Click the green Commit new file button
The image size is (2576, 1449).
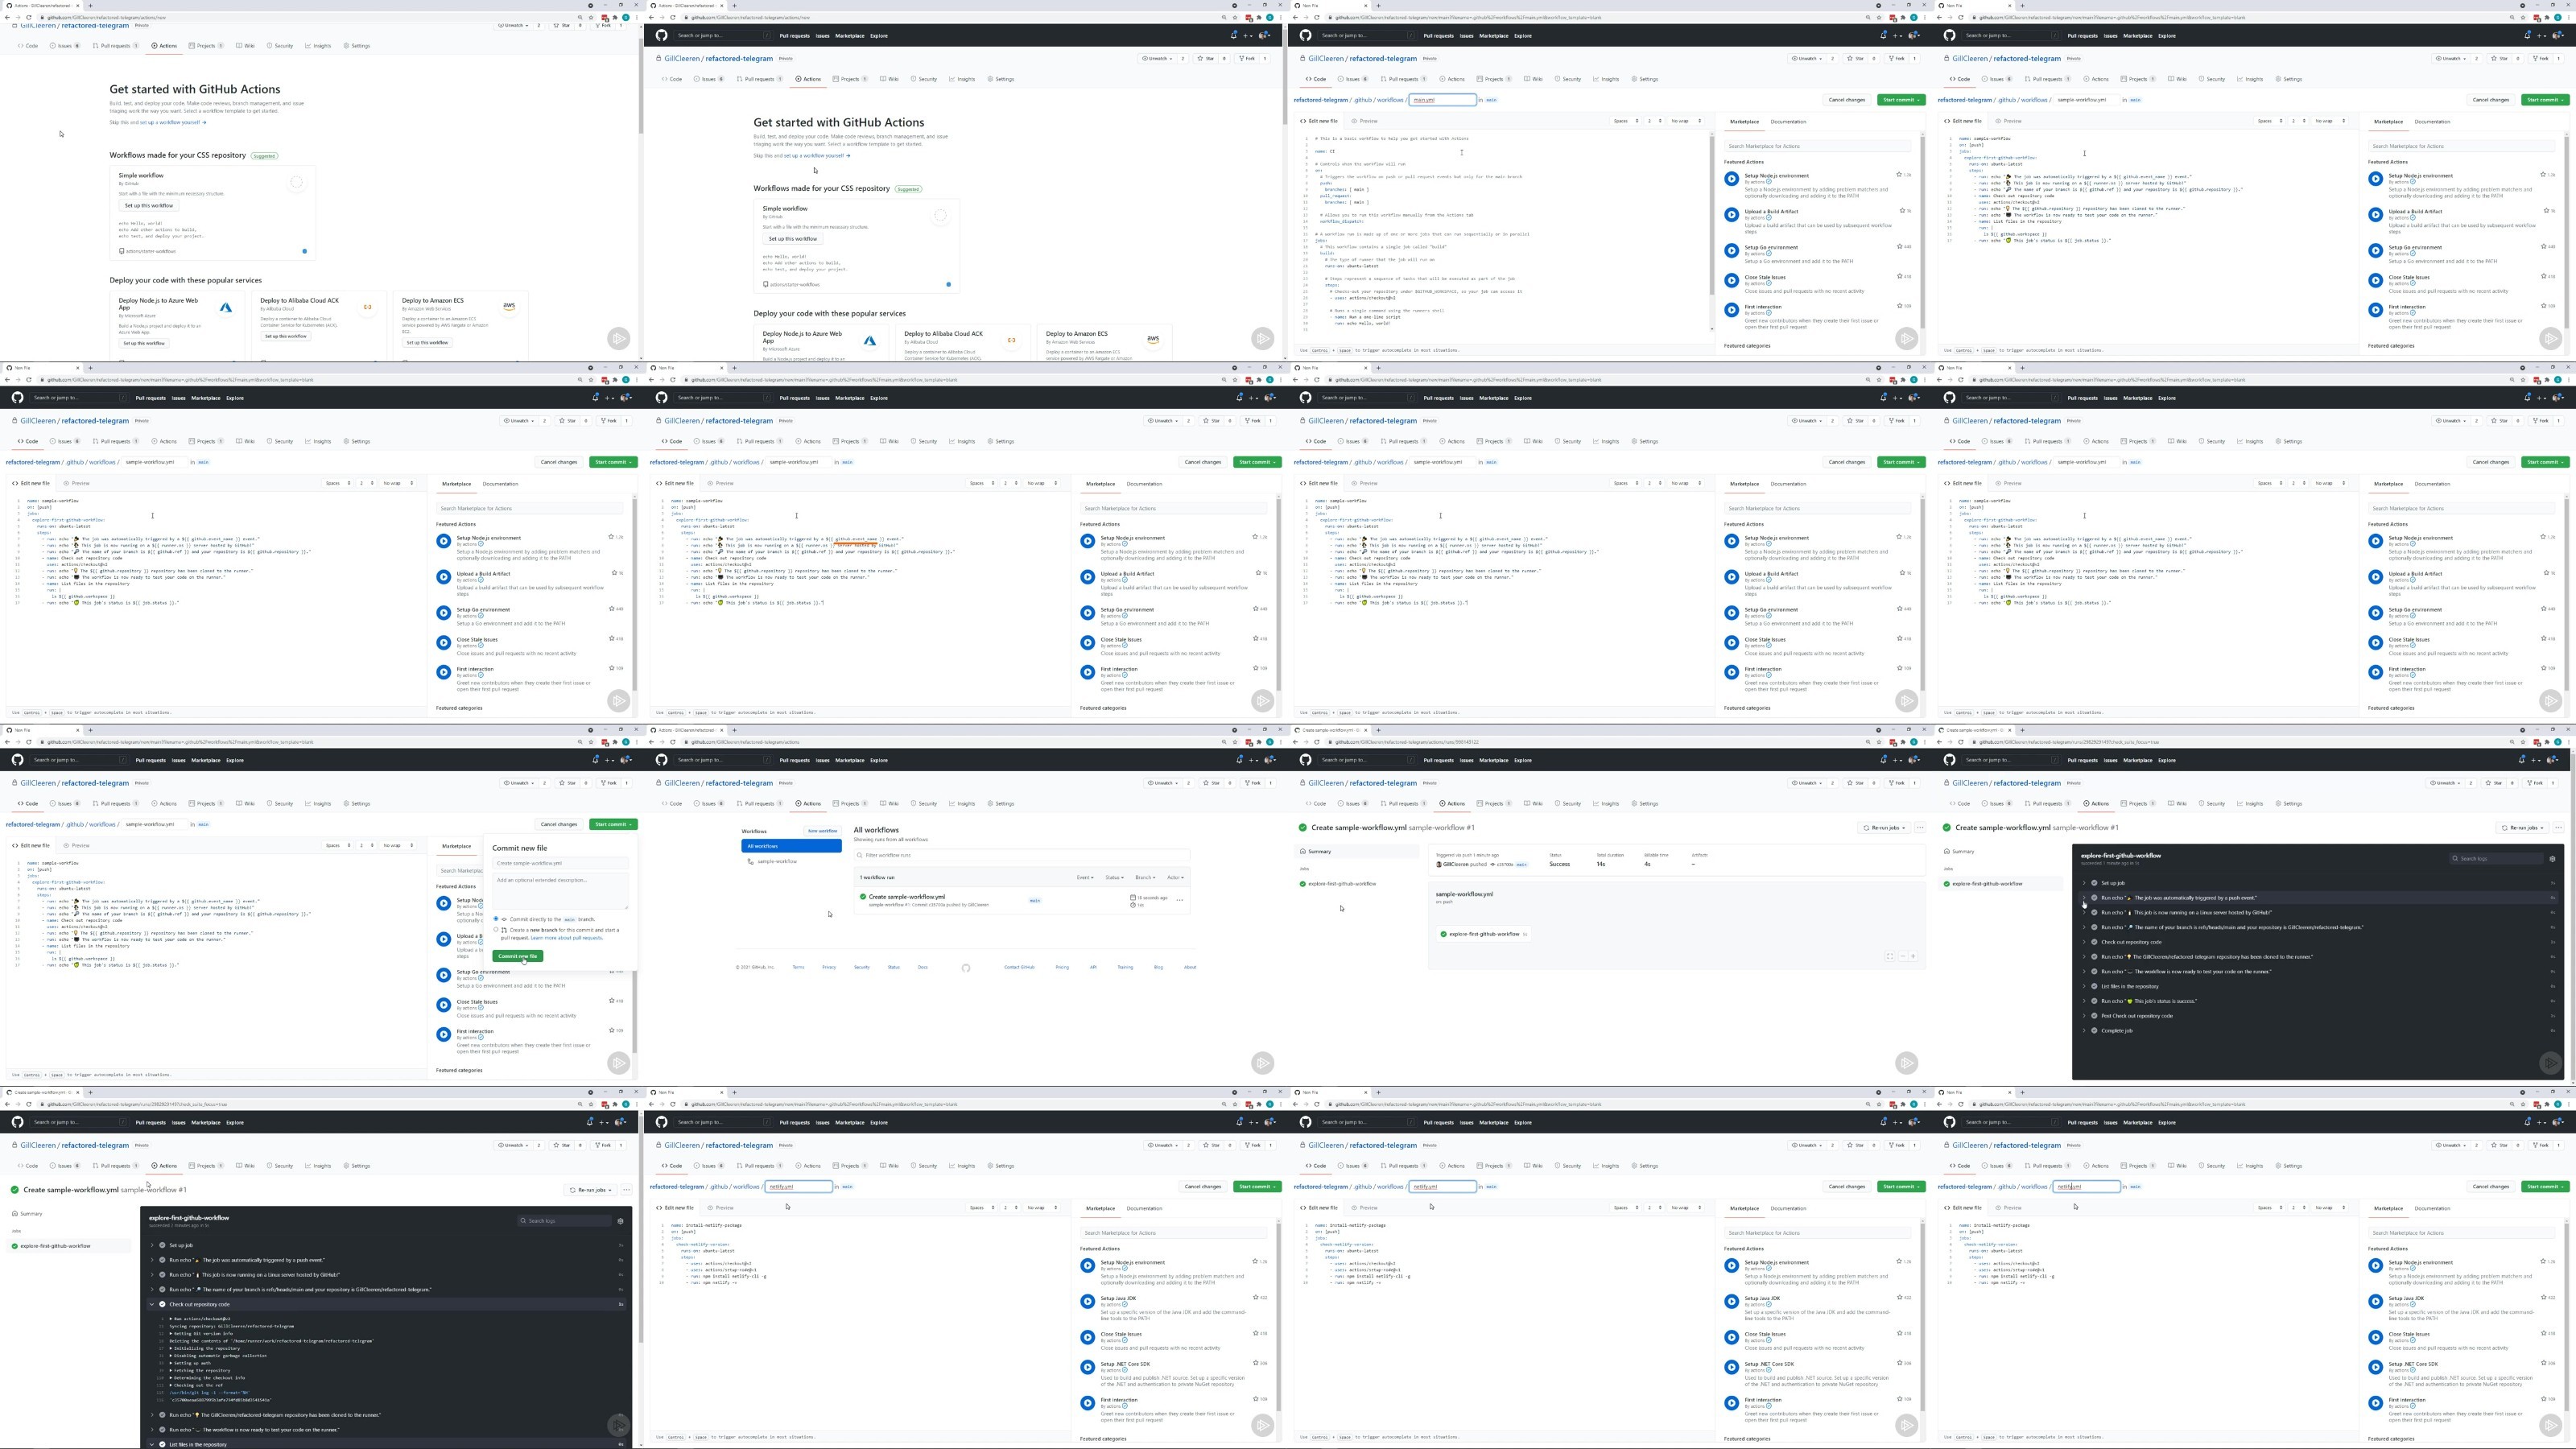[517, 956]
